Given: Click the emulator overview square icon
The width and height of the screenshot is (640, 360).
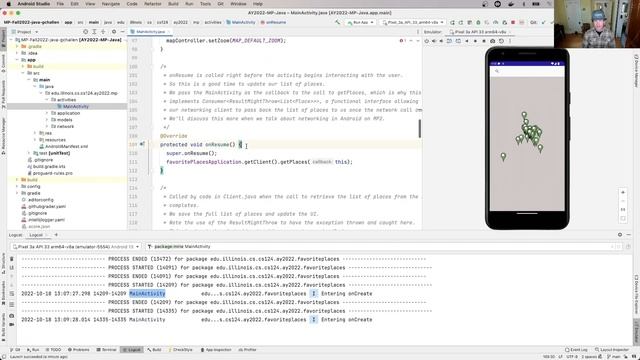Looking at the screenshot, I should pos(484,41).
